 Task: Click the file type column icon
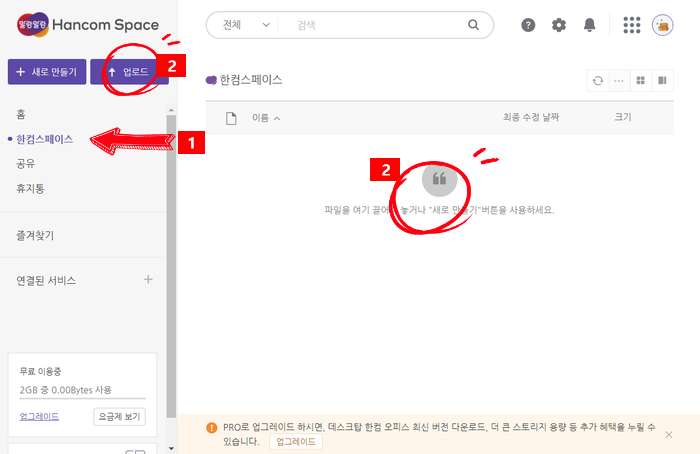(231, 118)
